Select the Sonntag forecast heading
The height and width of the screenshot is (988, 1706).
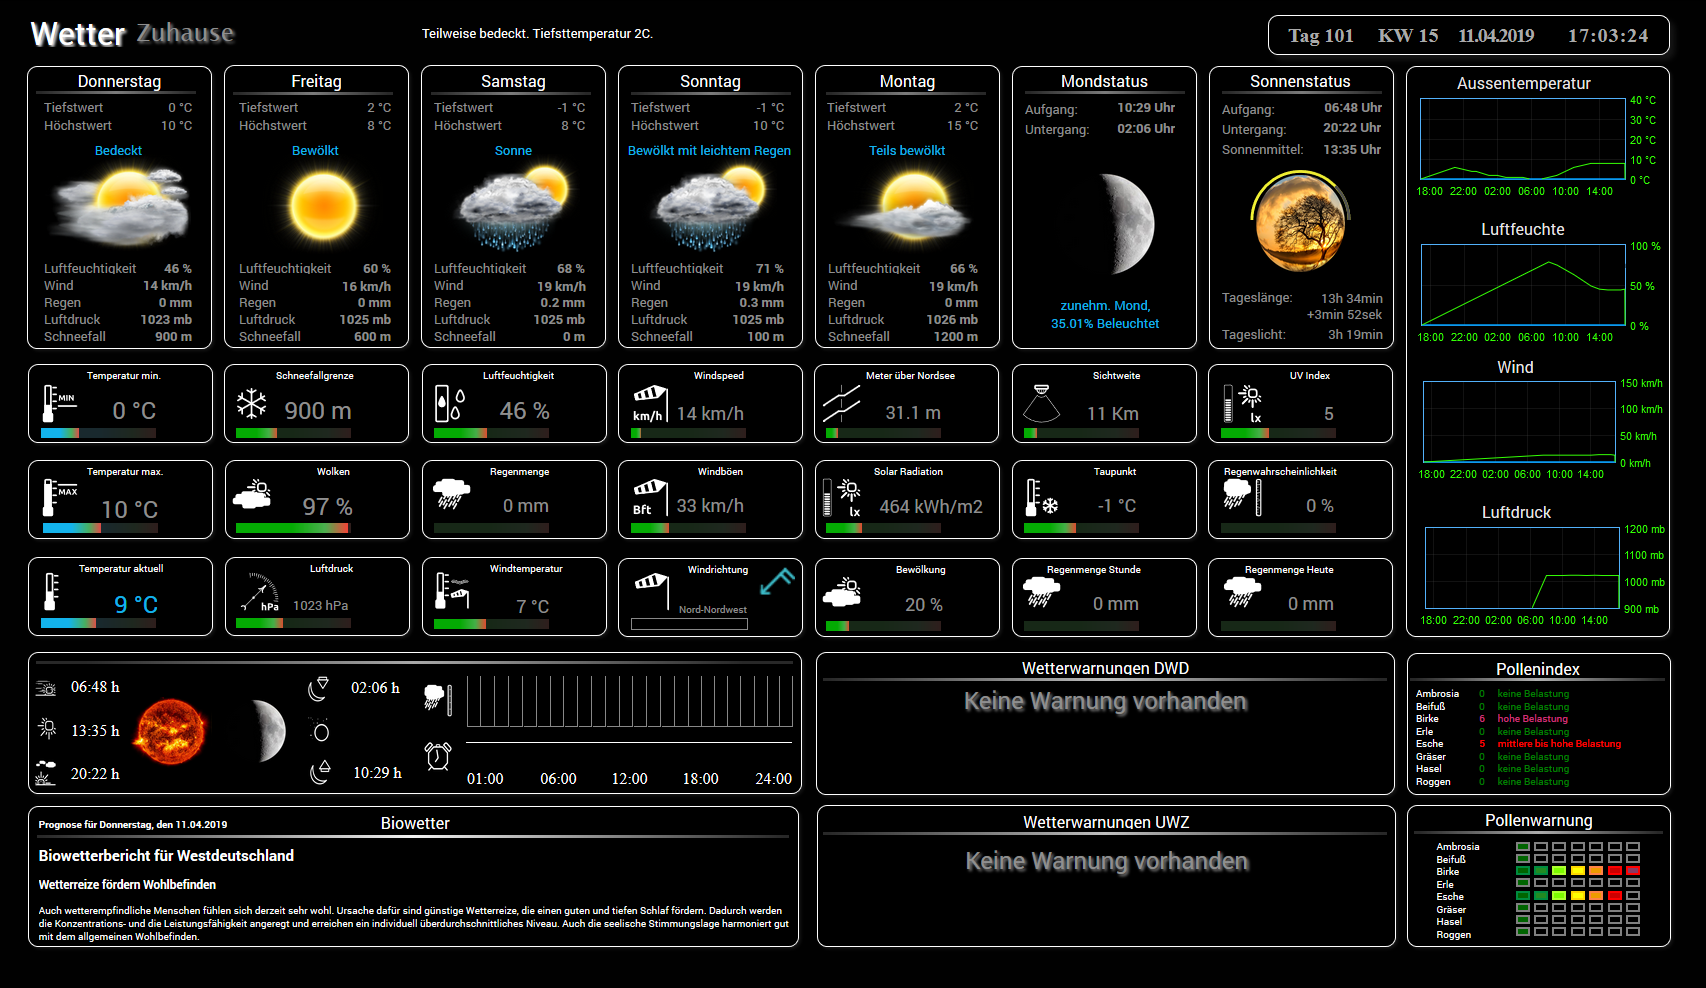(710, 82)
